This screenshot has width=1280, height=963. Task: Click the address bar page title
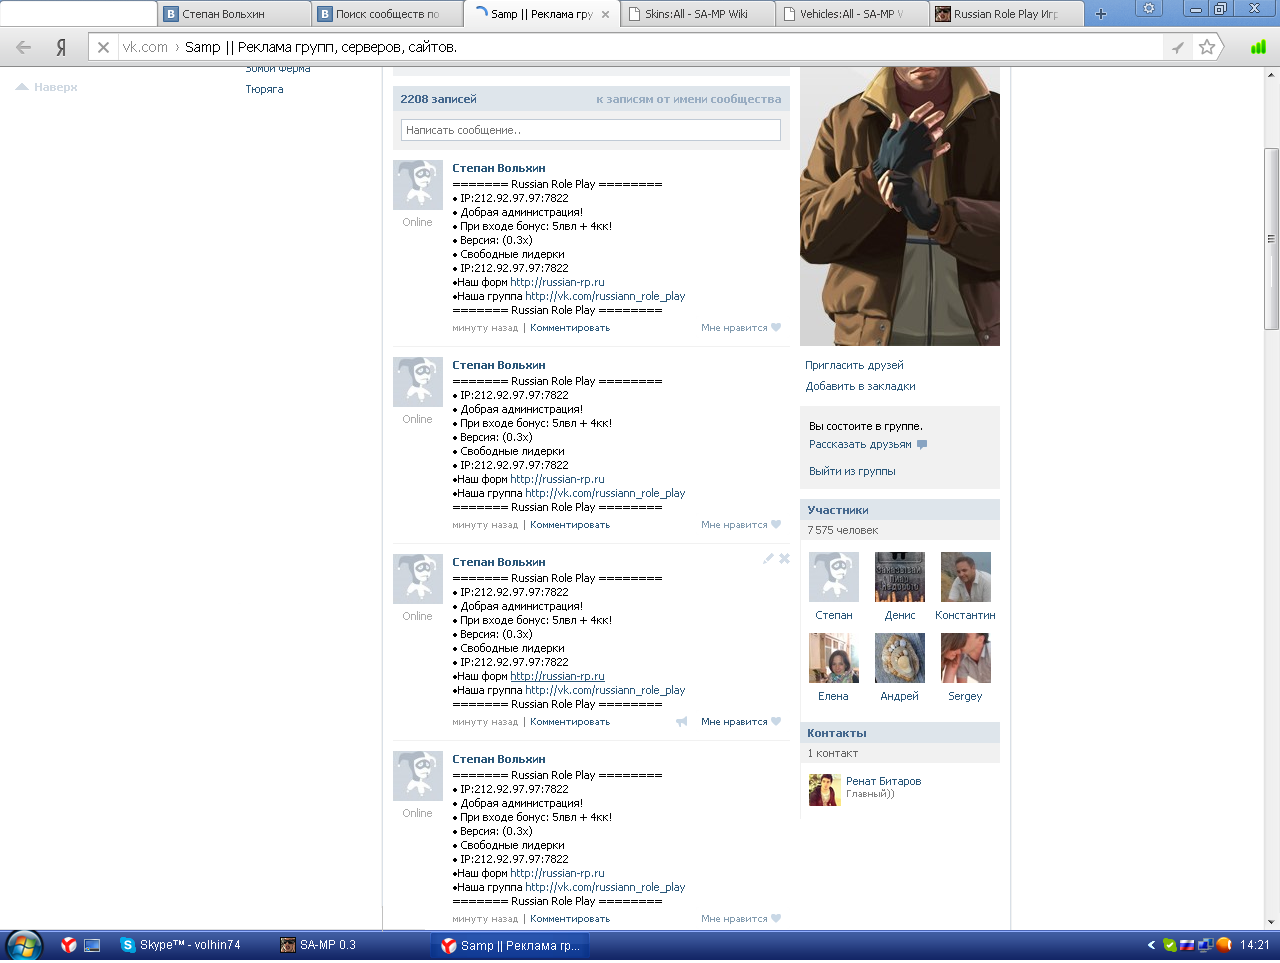point(321,47)
